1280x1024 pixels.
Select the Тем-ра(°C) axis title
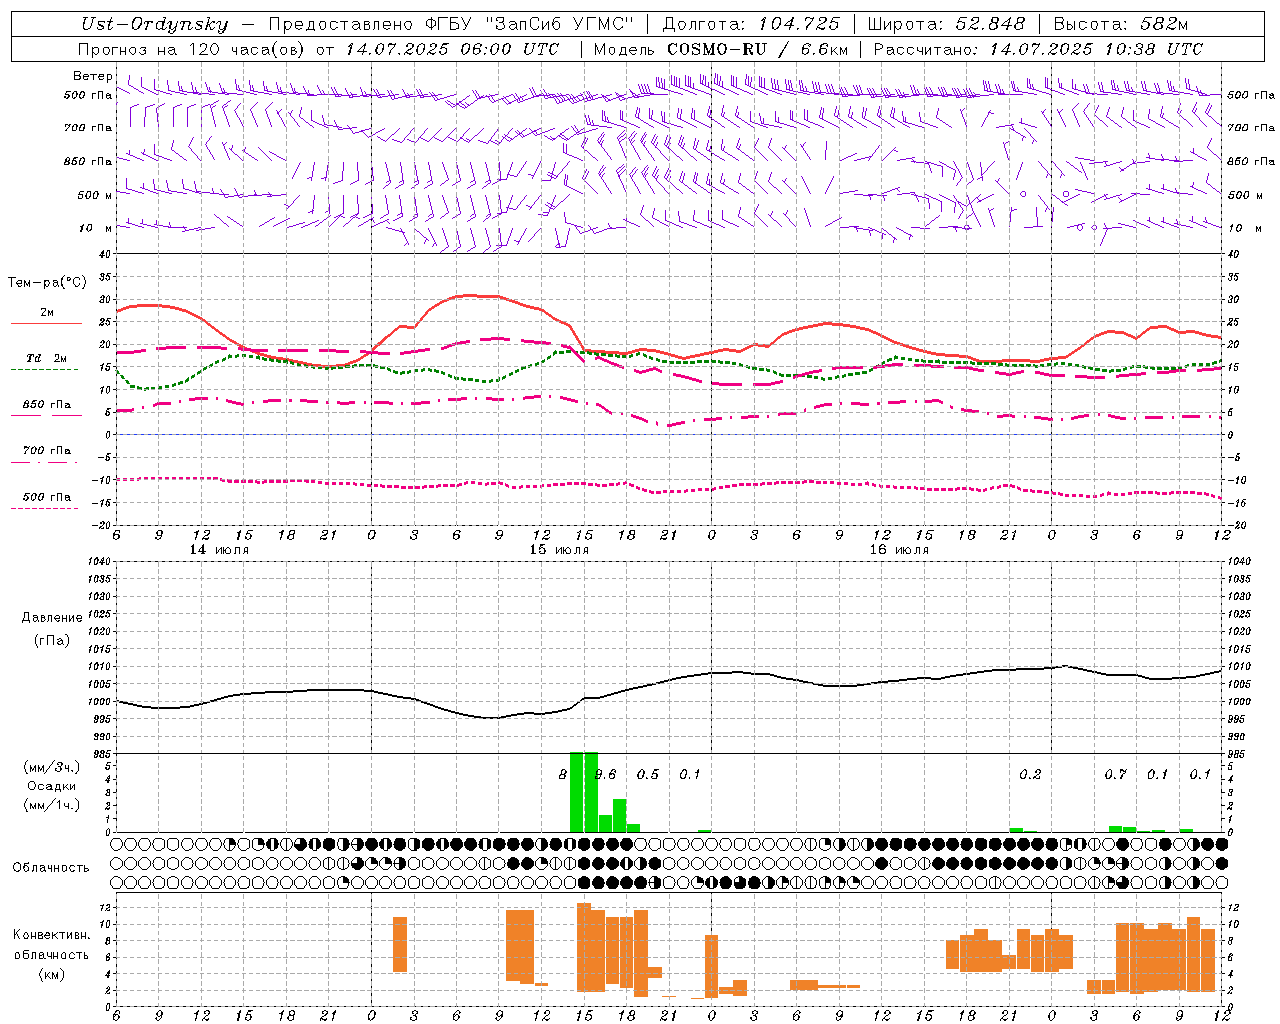click(46, 283)
